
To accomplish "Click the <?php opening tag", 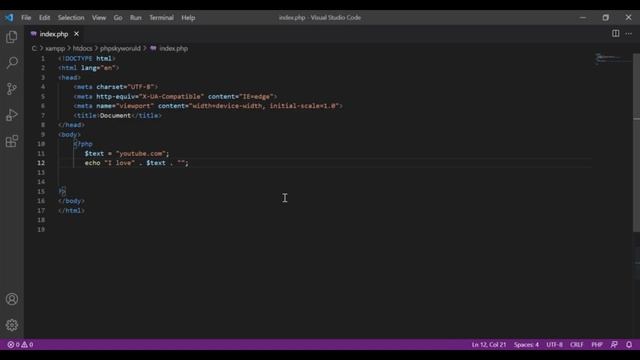I will click(x=83, y=144).
